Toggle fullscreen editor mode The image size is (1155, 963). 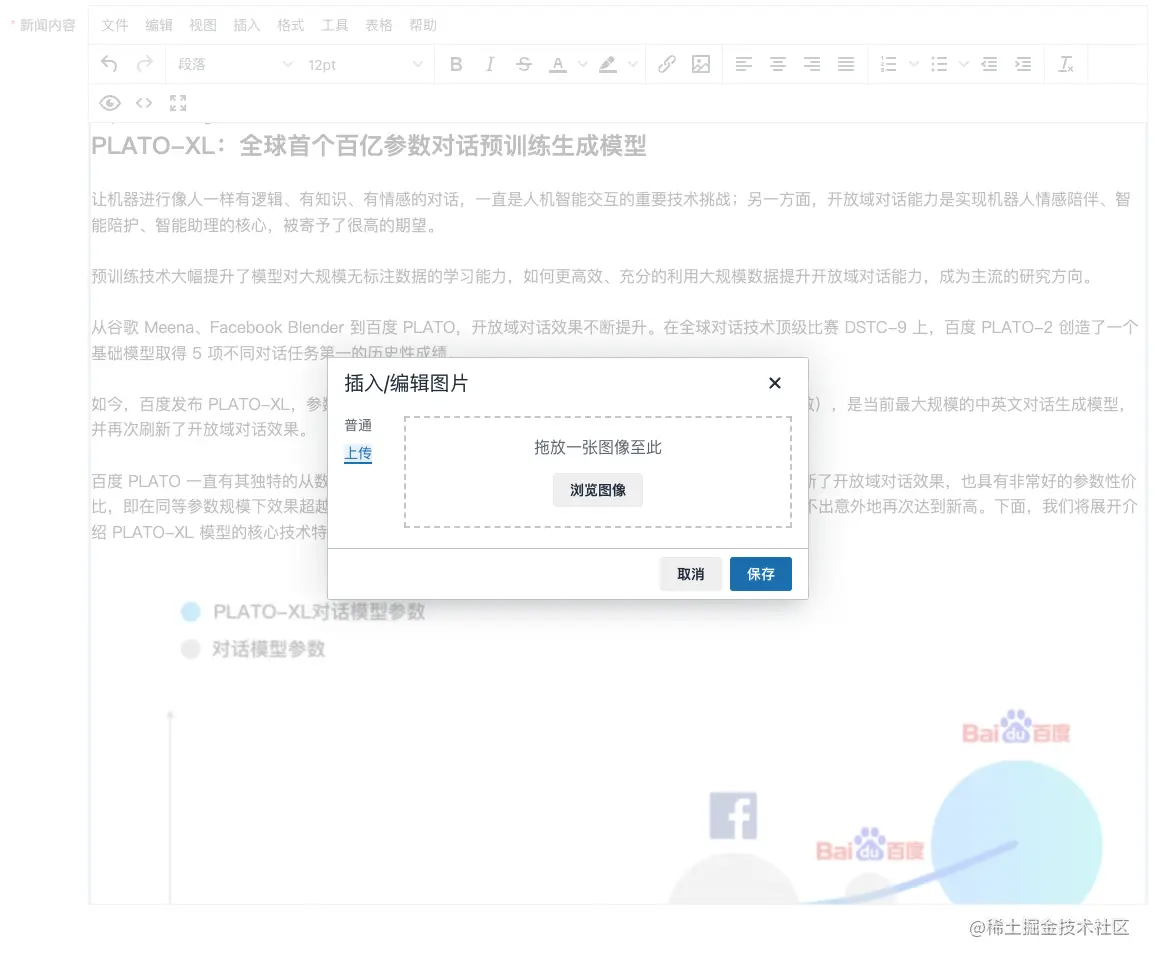(178, 103)
